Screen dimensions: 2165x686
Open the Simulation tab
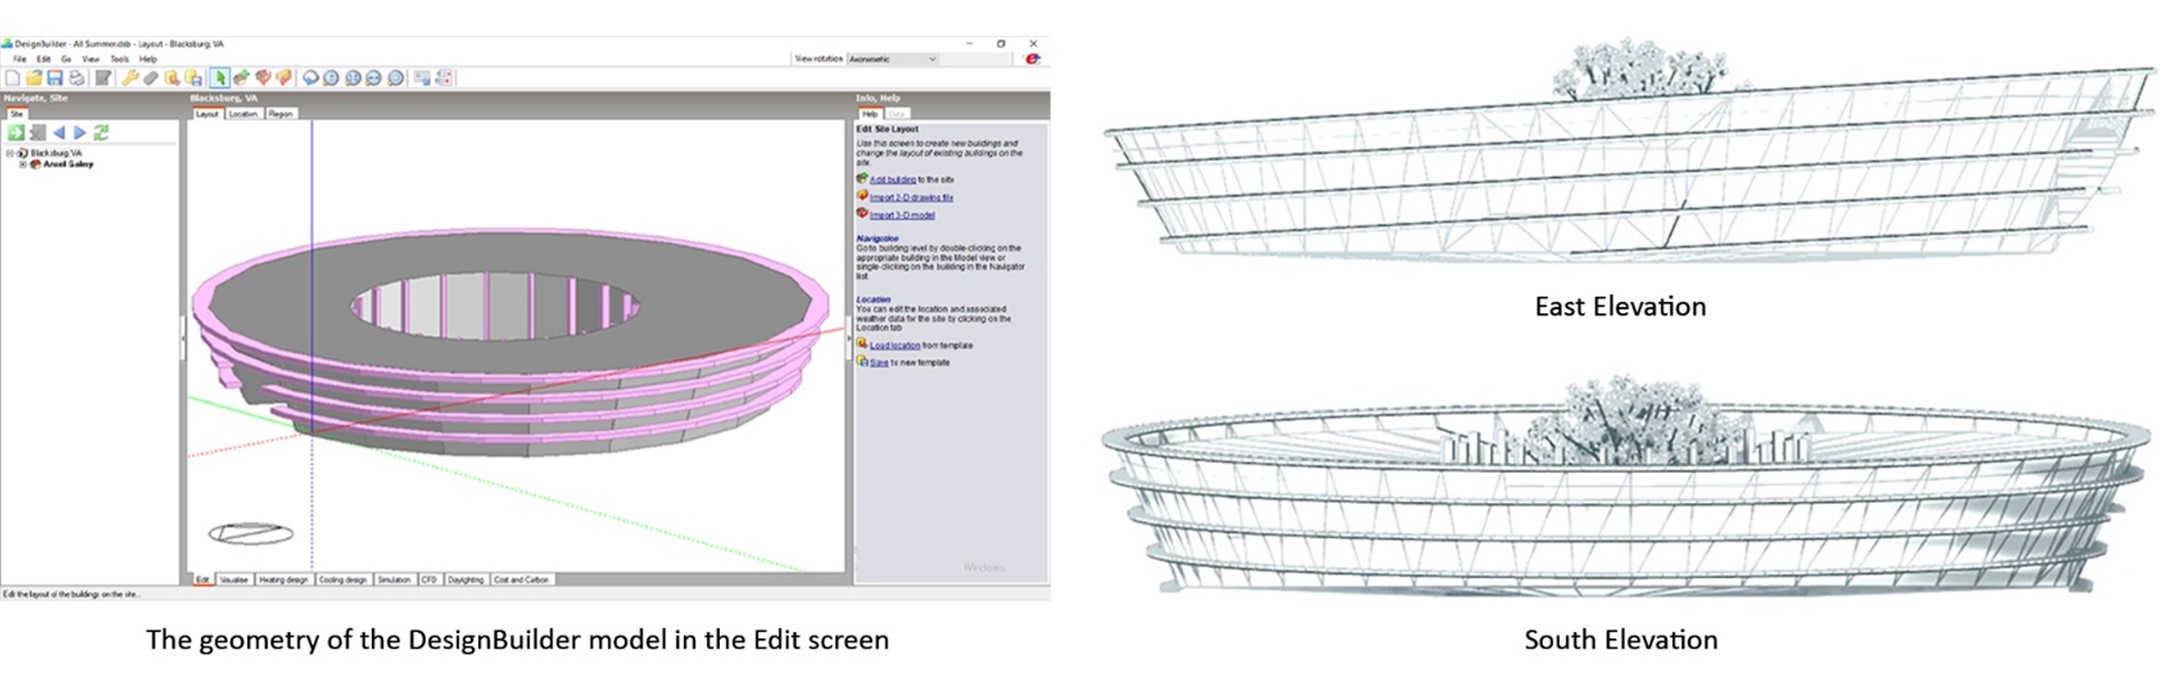pyautogui.click(x=394, y=579)
